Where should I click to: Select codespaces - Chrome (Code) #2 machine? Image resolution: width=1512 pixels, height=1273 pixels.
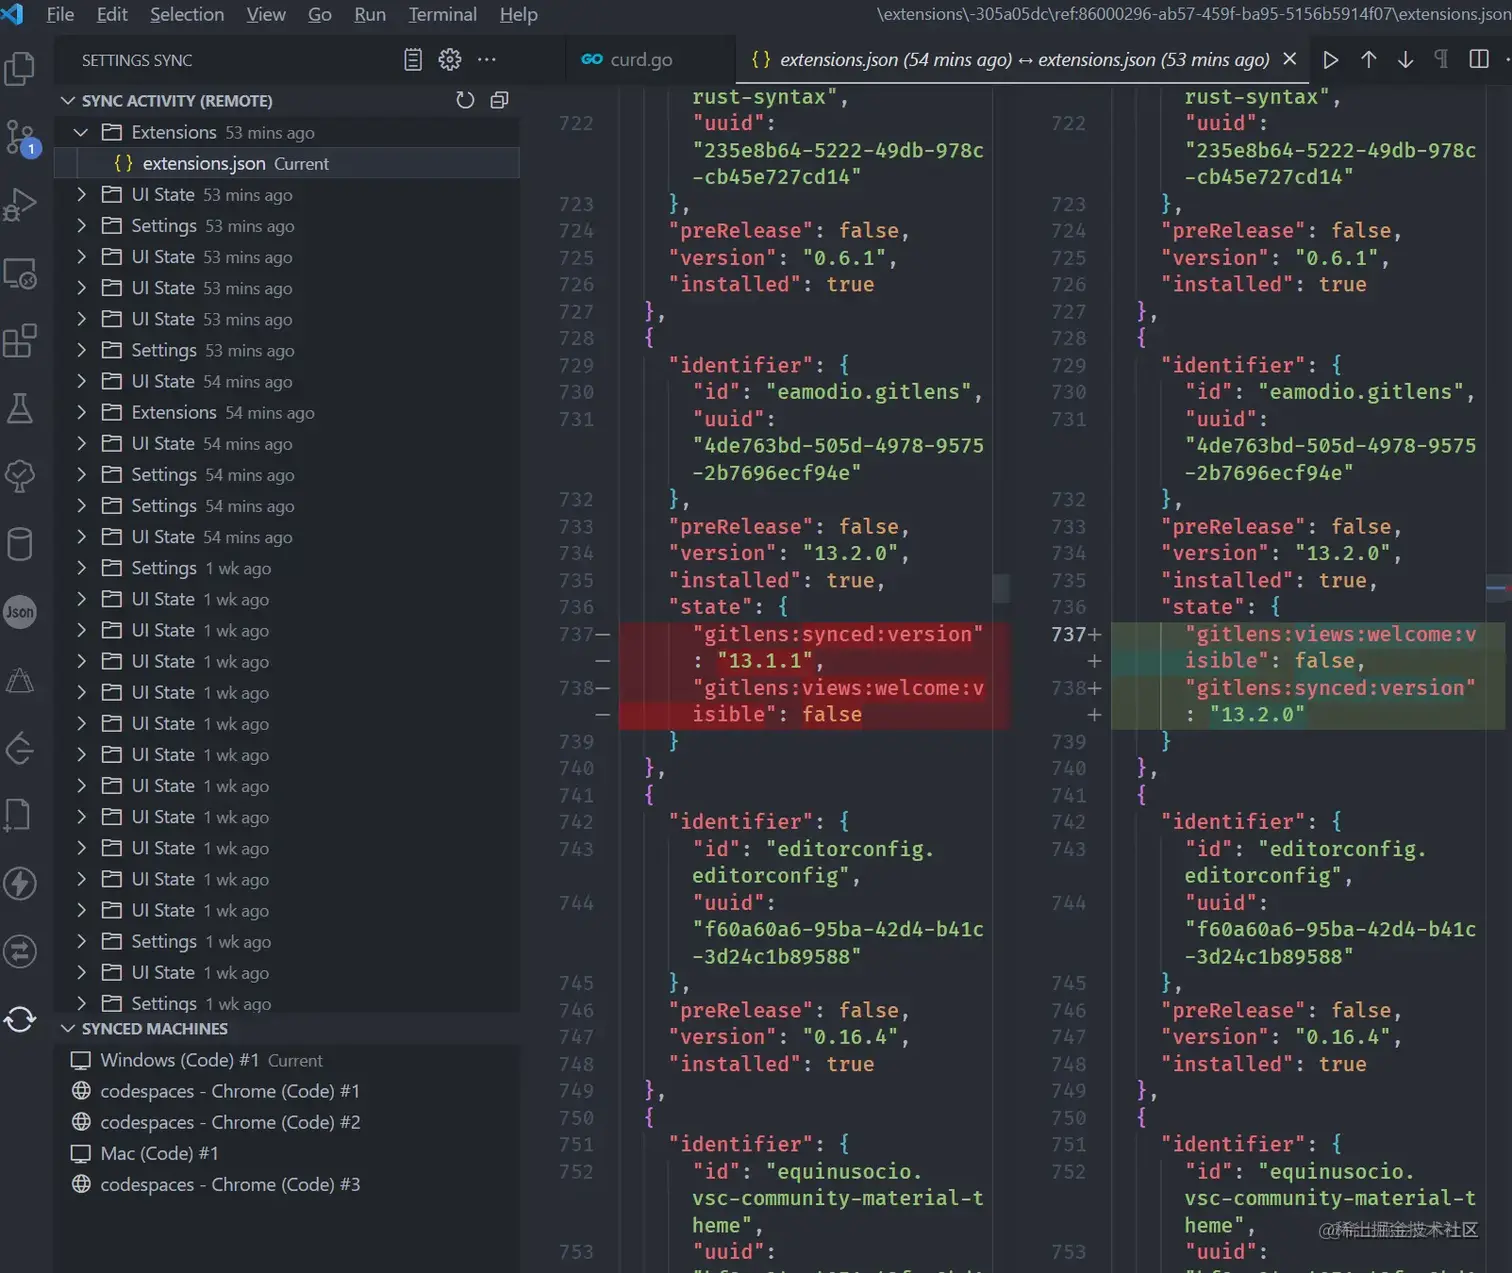click(287, 1122)
